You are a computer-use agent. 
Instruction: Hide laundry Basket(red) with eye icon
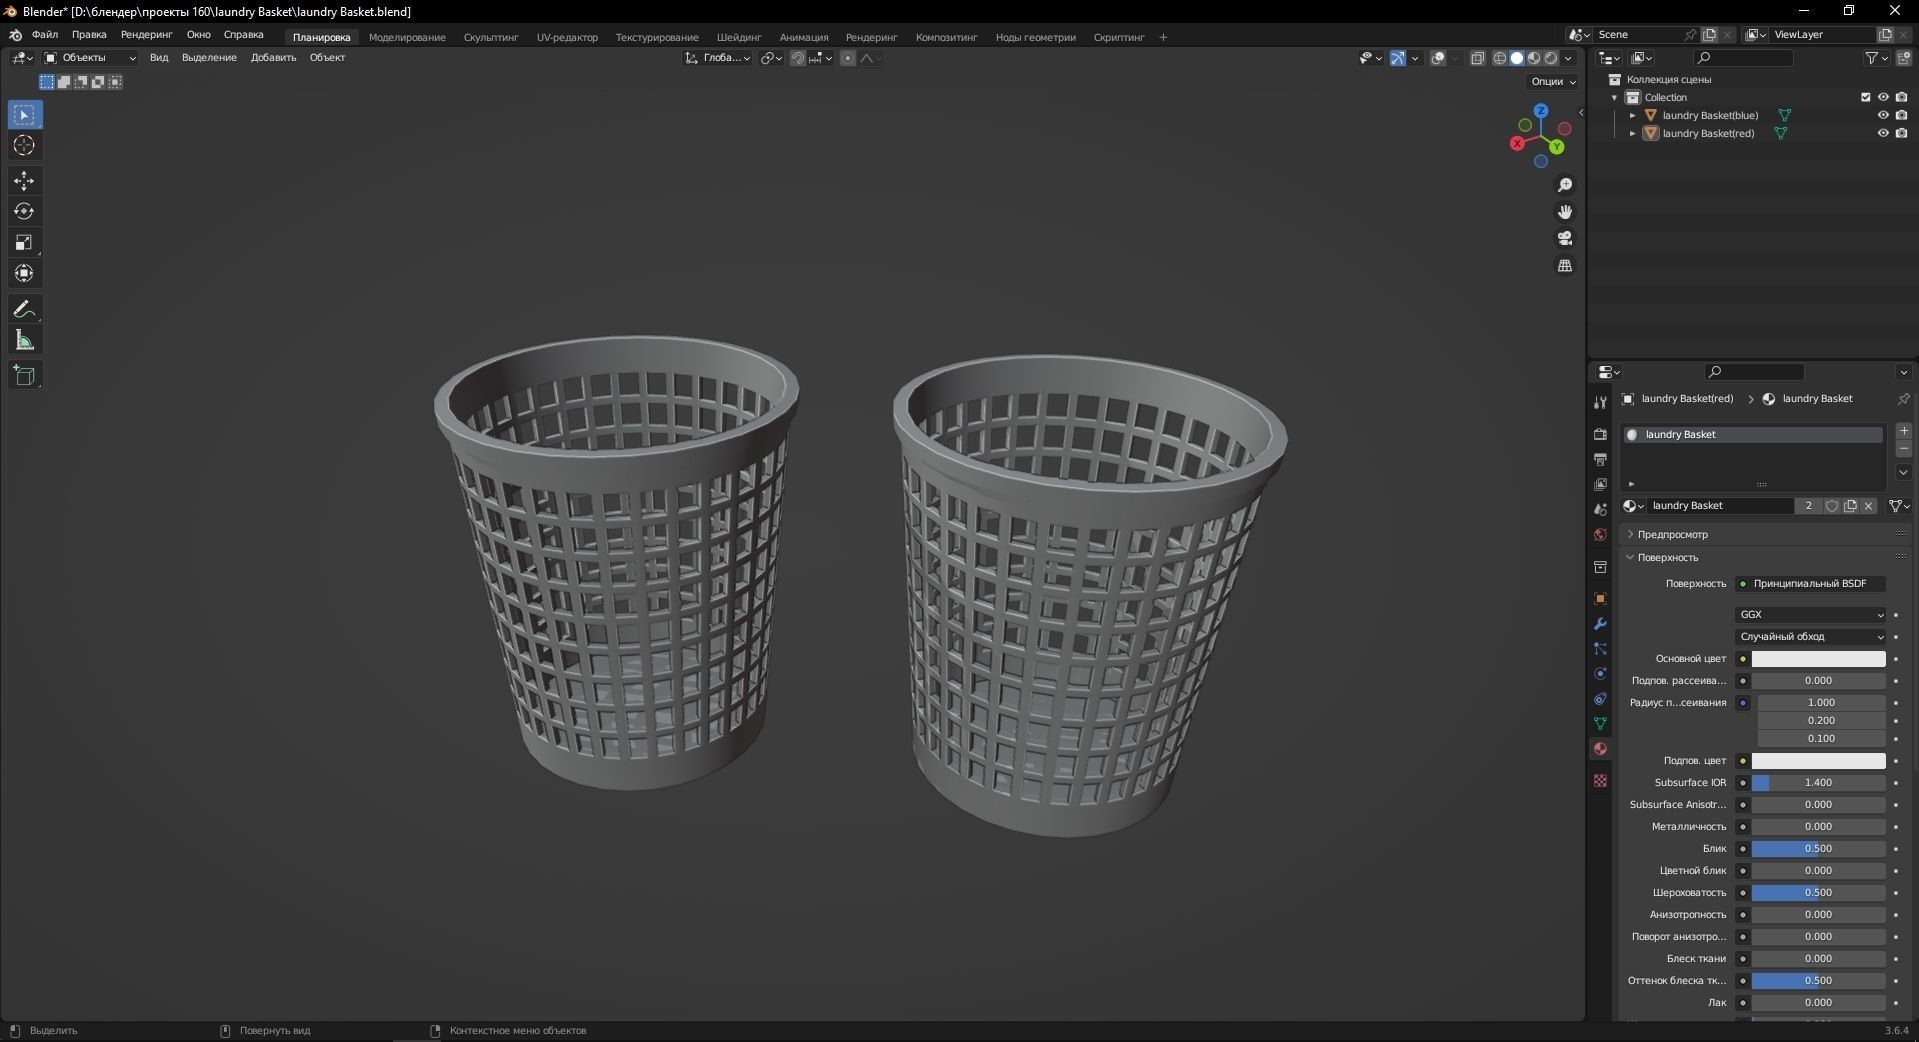(1883, 133)
